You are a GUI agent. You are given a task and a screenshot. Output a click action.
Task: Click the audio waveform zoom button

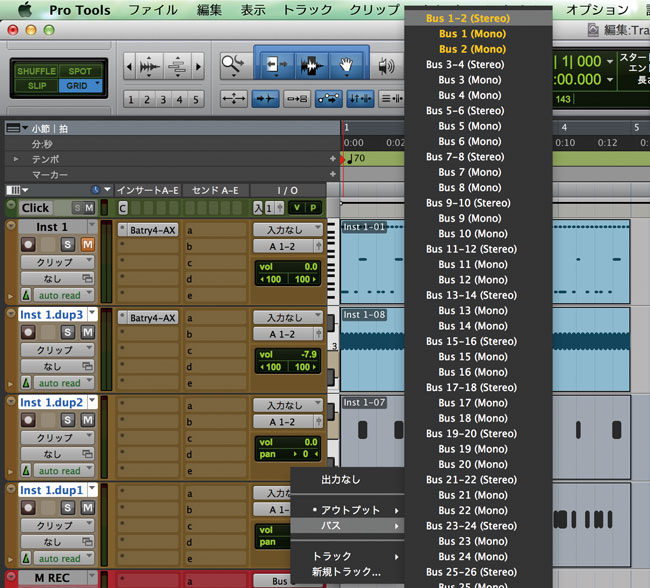pos(149,66)
